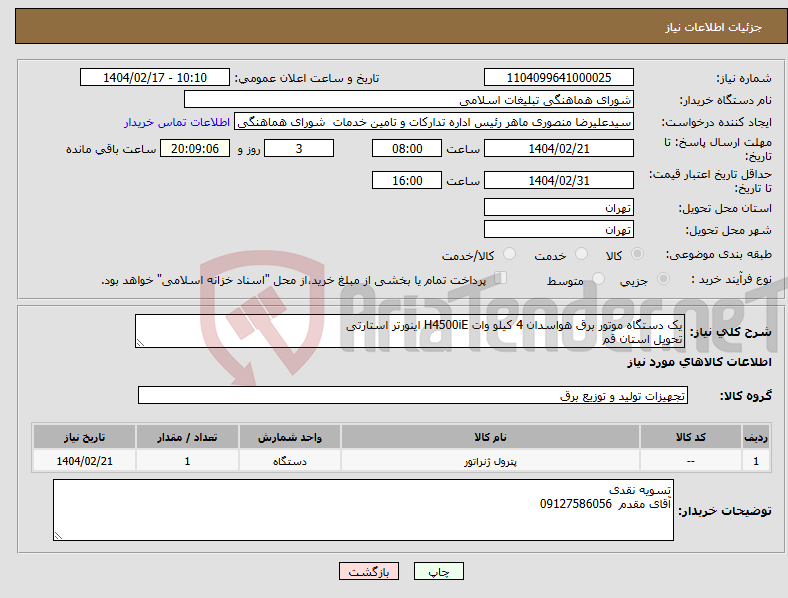Click the اطلاعات کالاهای مورد نیاز heading
This screenshot has width=788, height=598.
tap(699, 362)
